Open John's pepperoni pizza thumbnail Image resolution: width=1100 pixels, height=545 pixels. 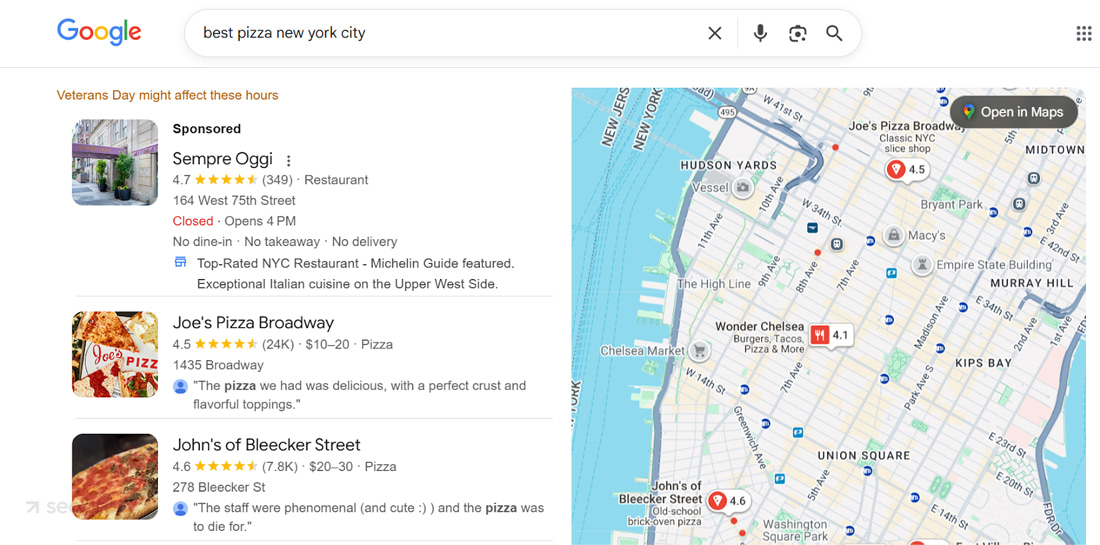click(115, 476)
